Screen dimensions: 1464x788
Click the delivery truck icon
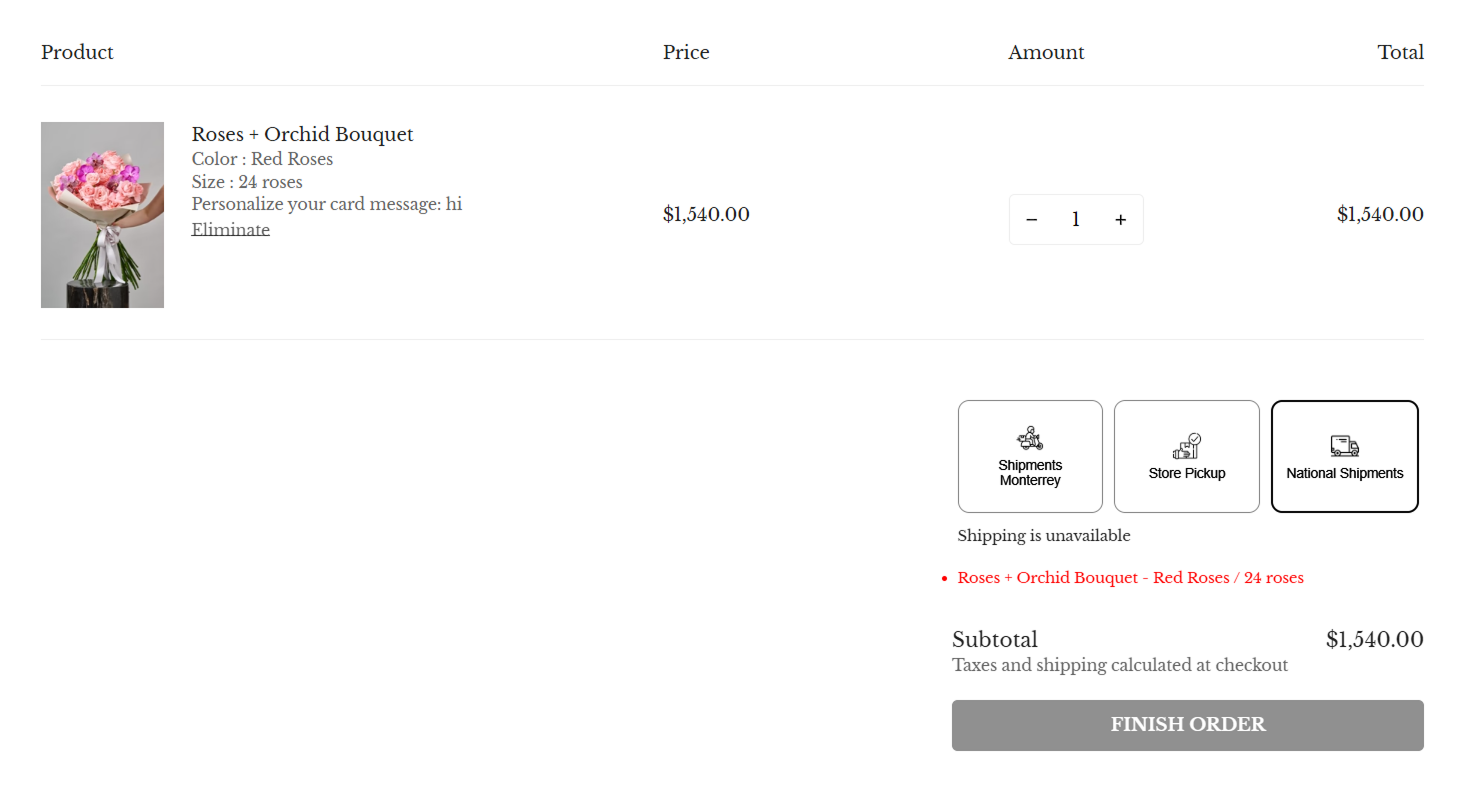click(1344, 446)
